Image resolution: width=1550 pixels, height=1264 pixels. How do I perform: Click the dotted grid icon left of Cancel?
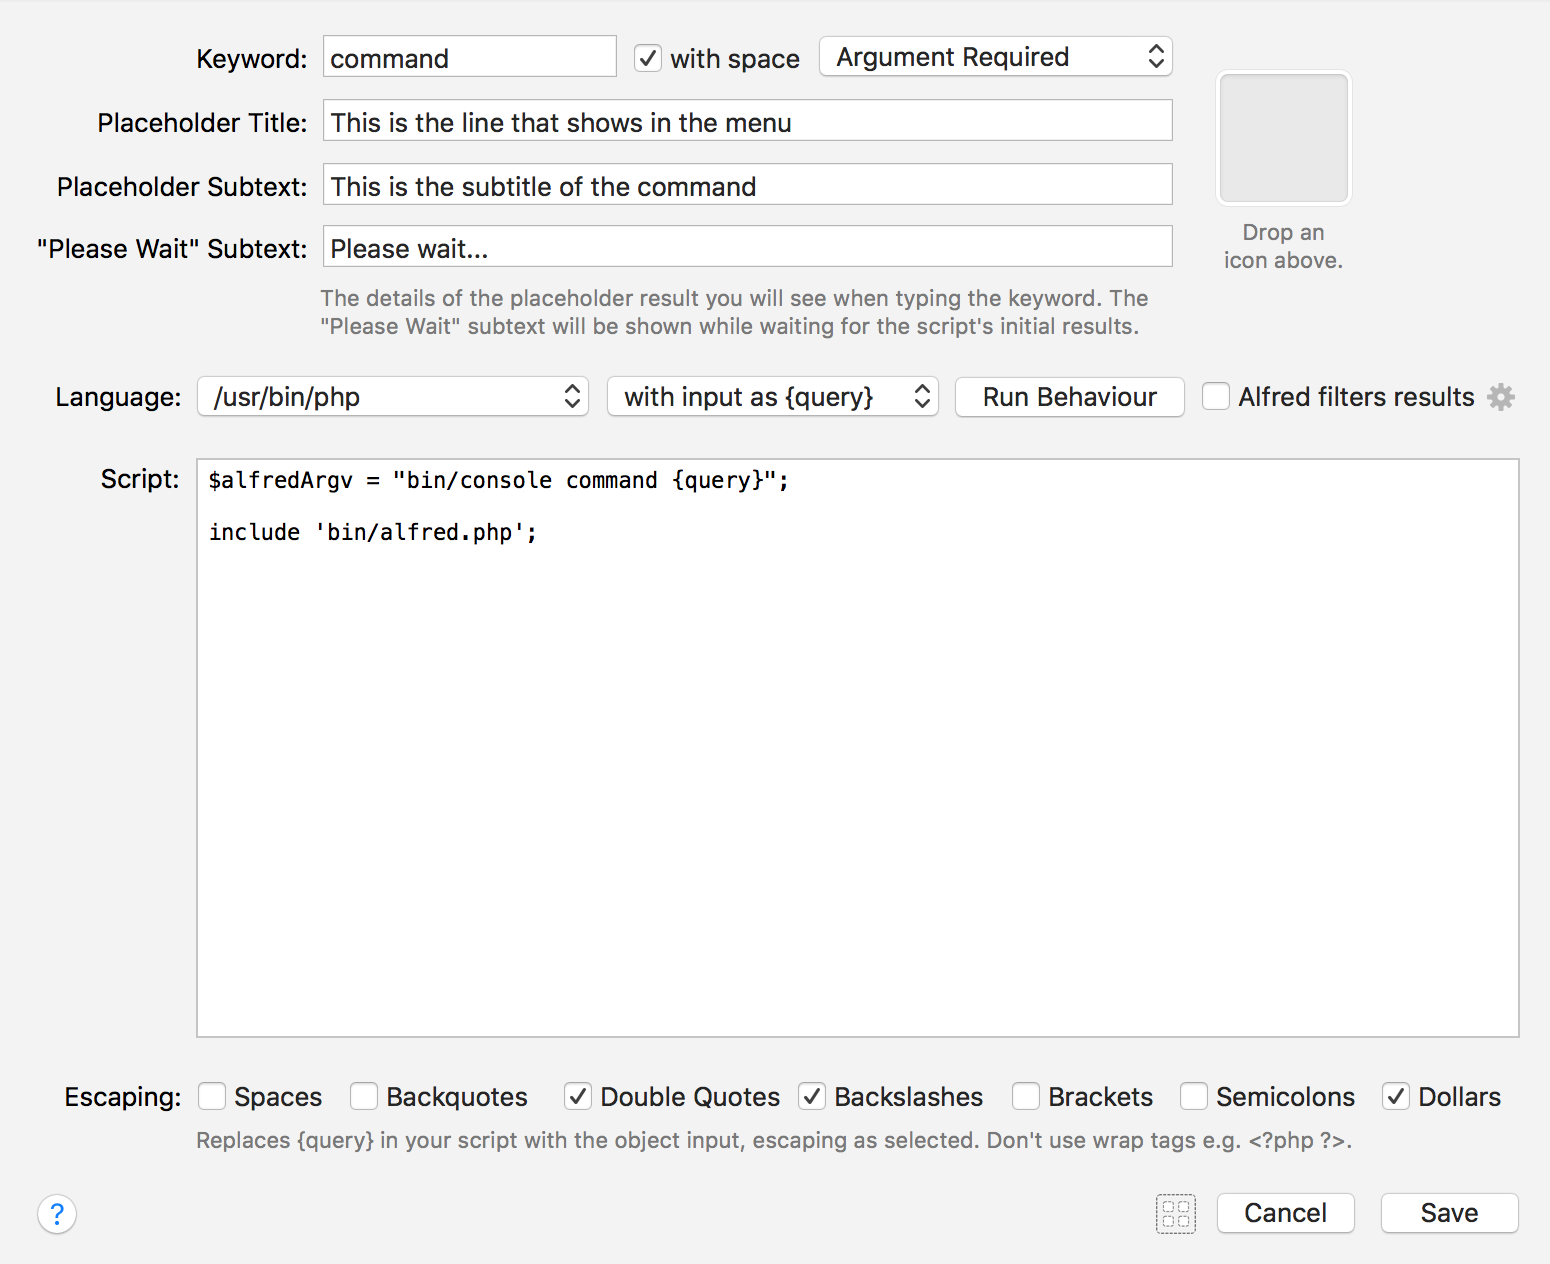(x=1175, y=1214)
